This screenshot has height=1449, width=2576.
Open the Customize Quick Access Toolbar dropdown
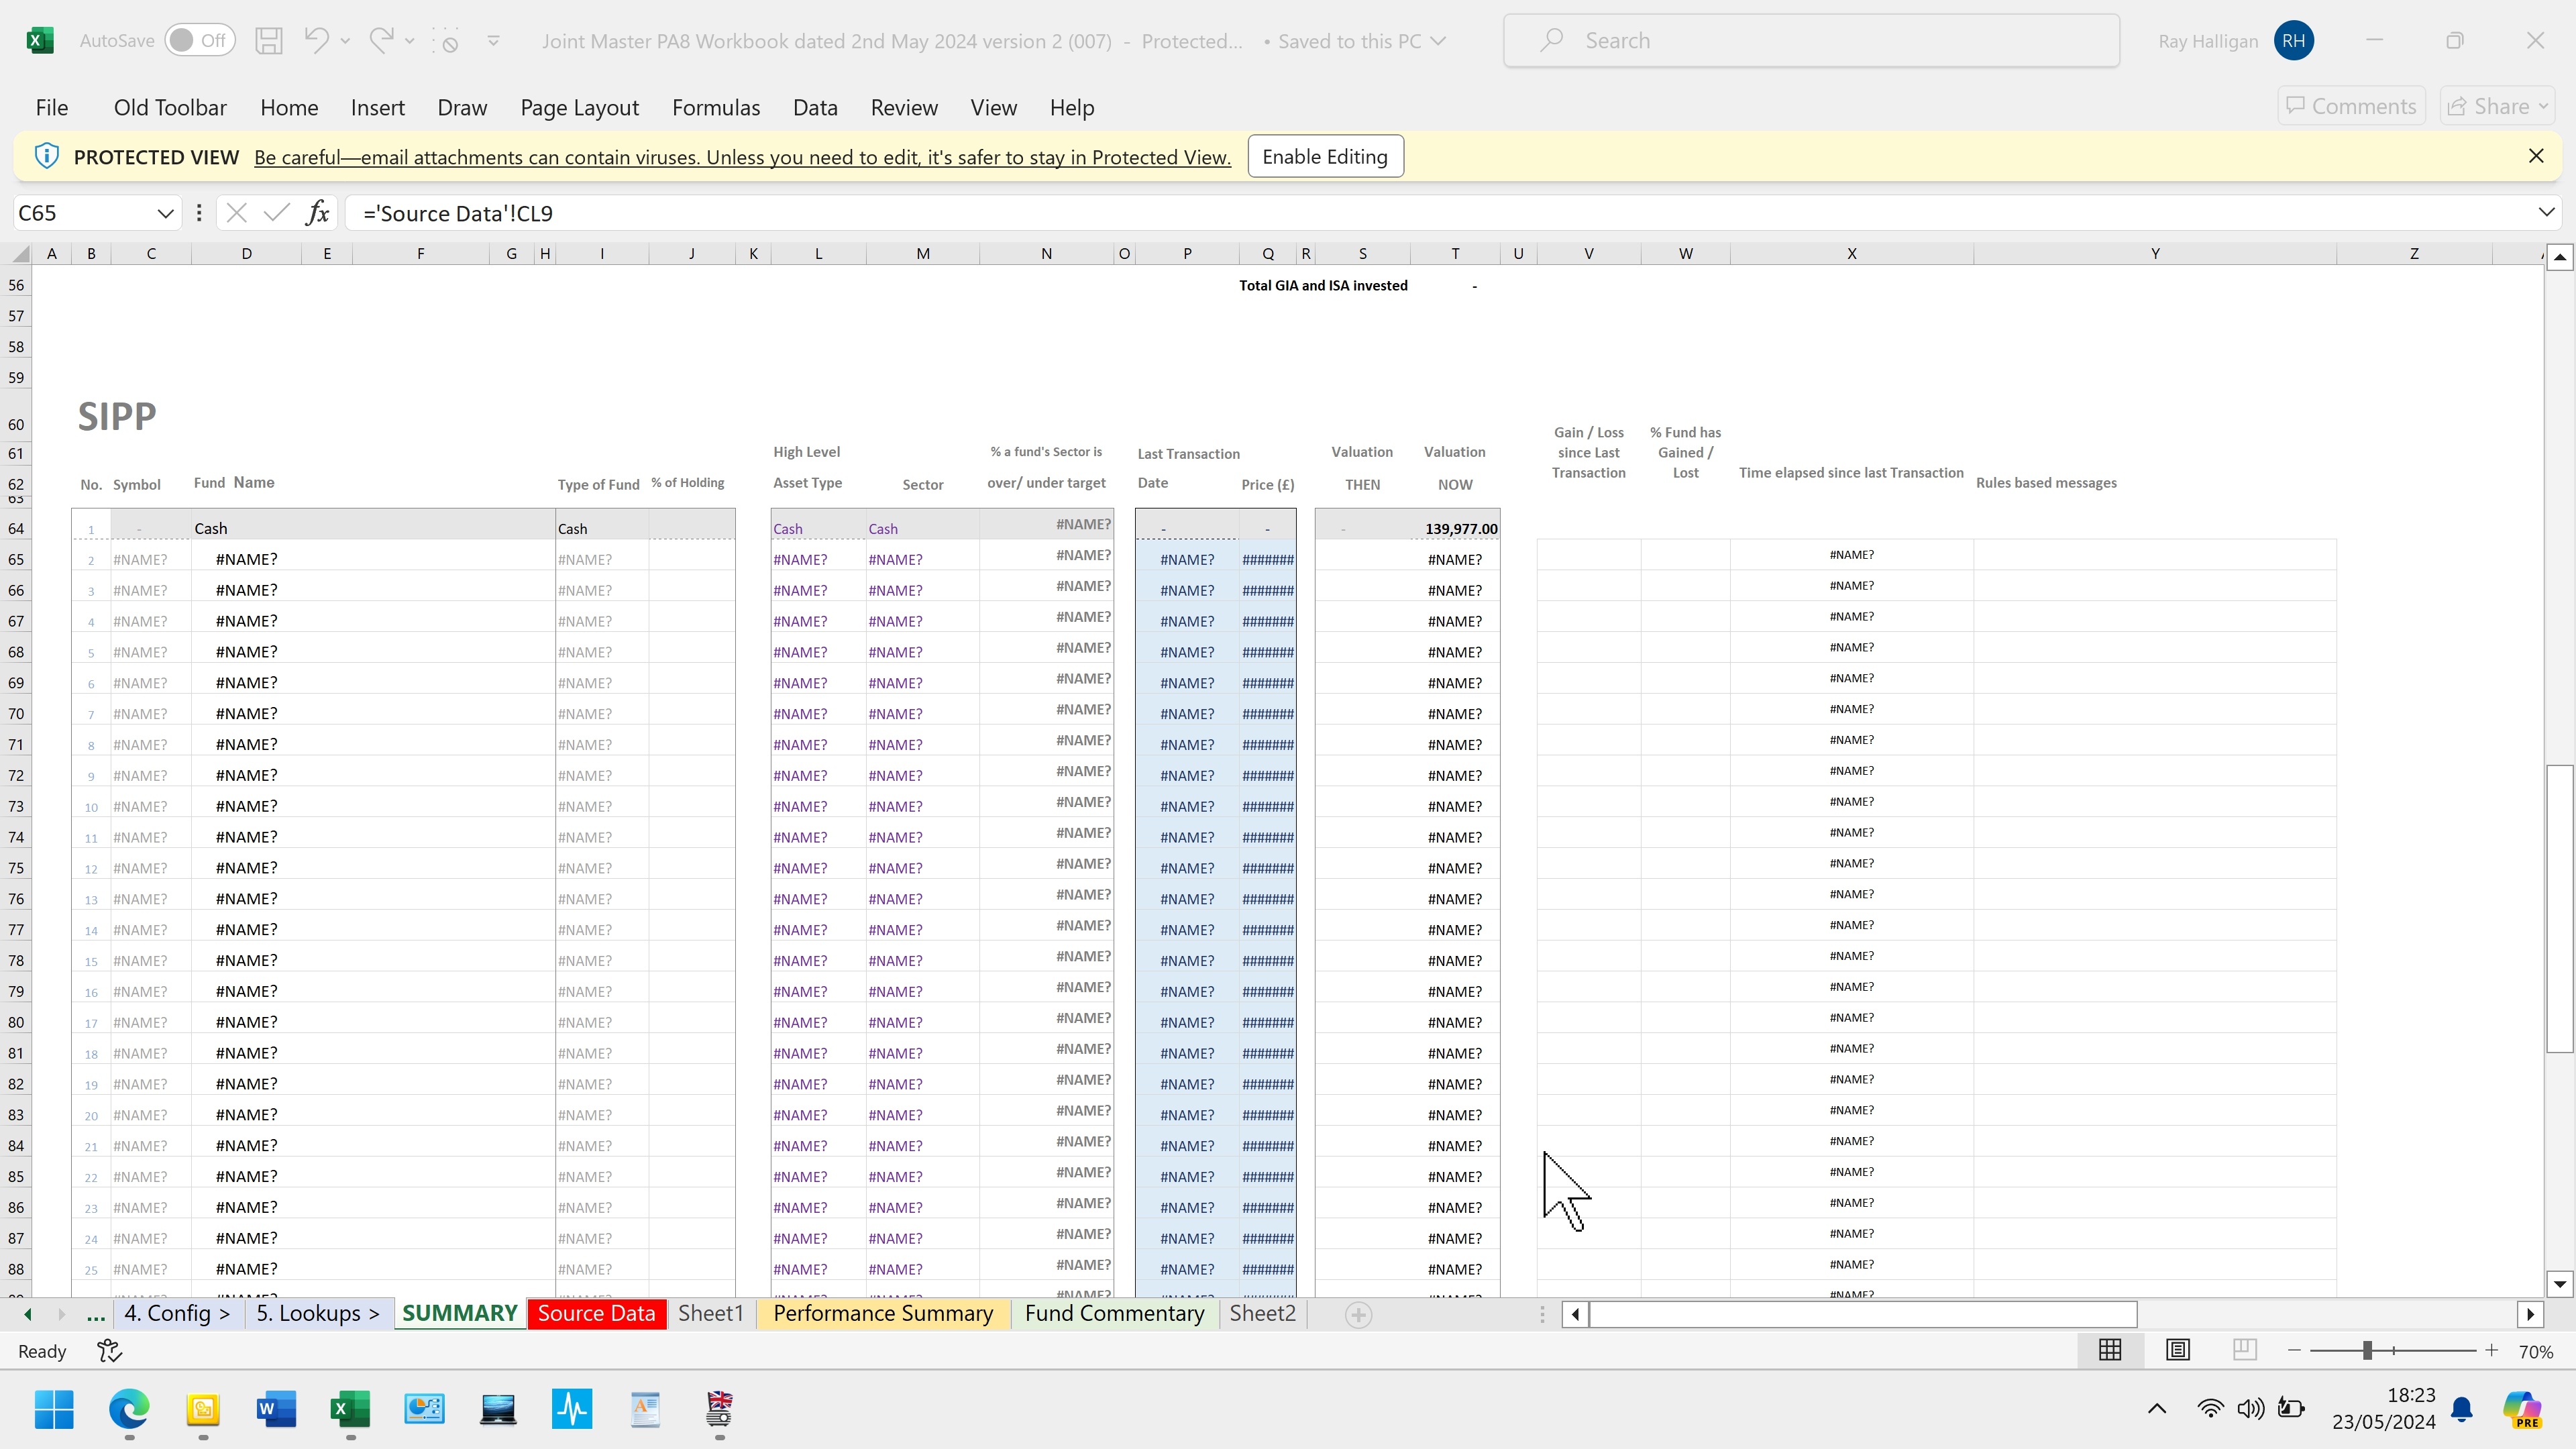tap(493, 41)
